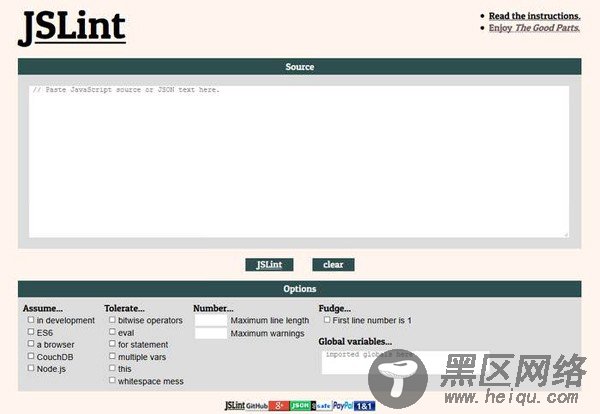Enable the CouchDB assumption

click(x=31, y=356)
